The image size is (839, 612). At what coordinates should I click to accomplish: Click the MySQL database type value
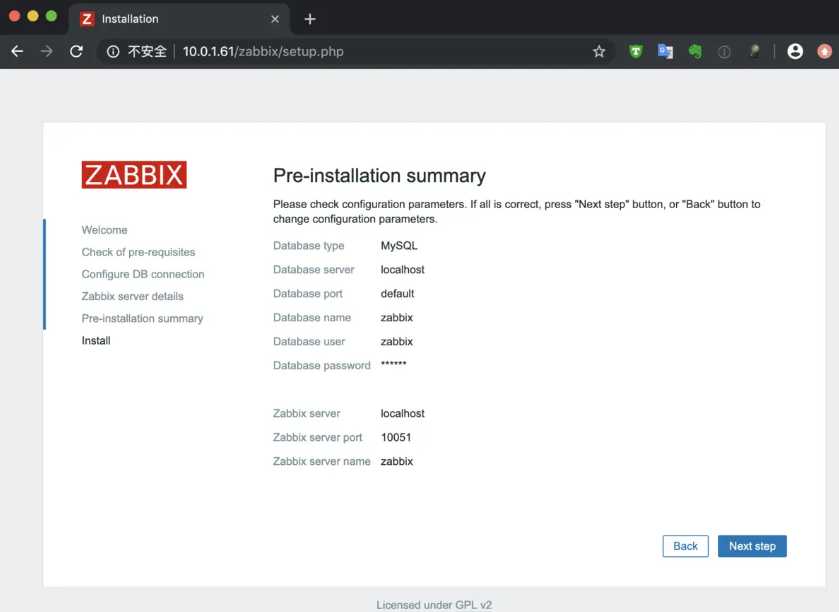pyautogui.click(x=399, y=246)
